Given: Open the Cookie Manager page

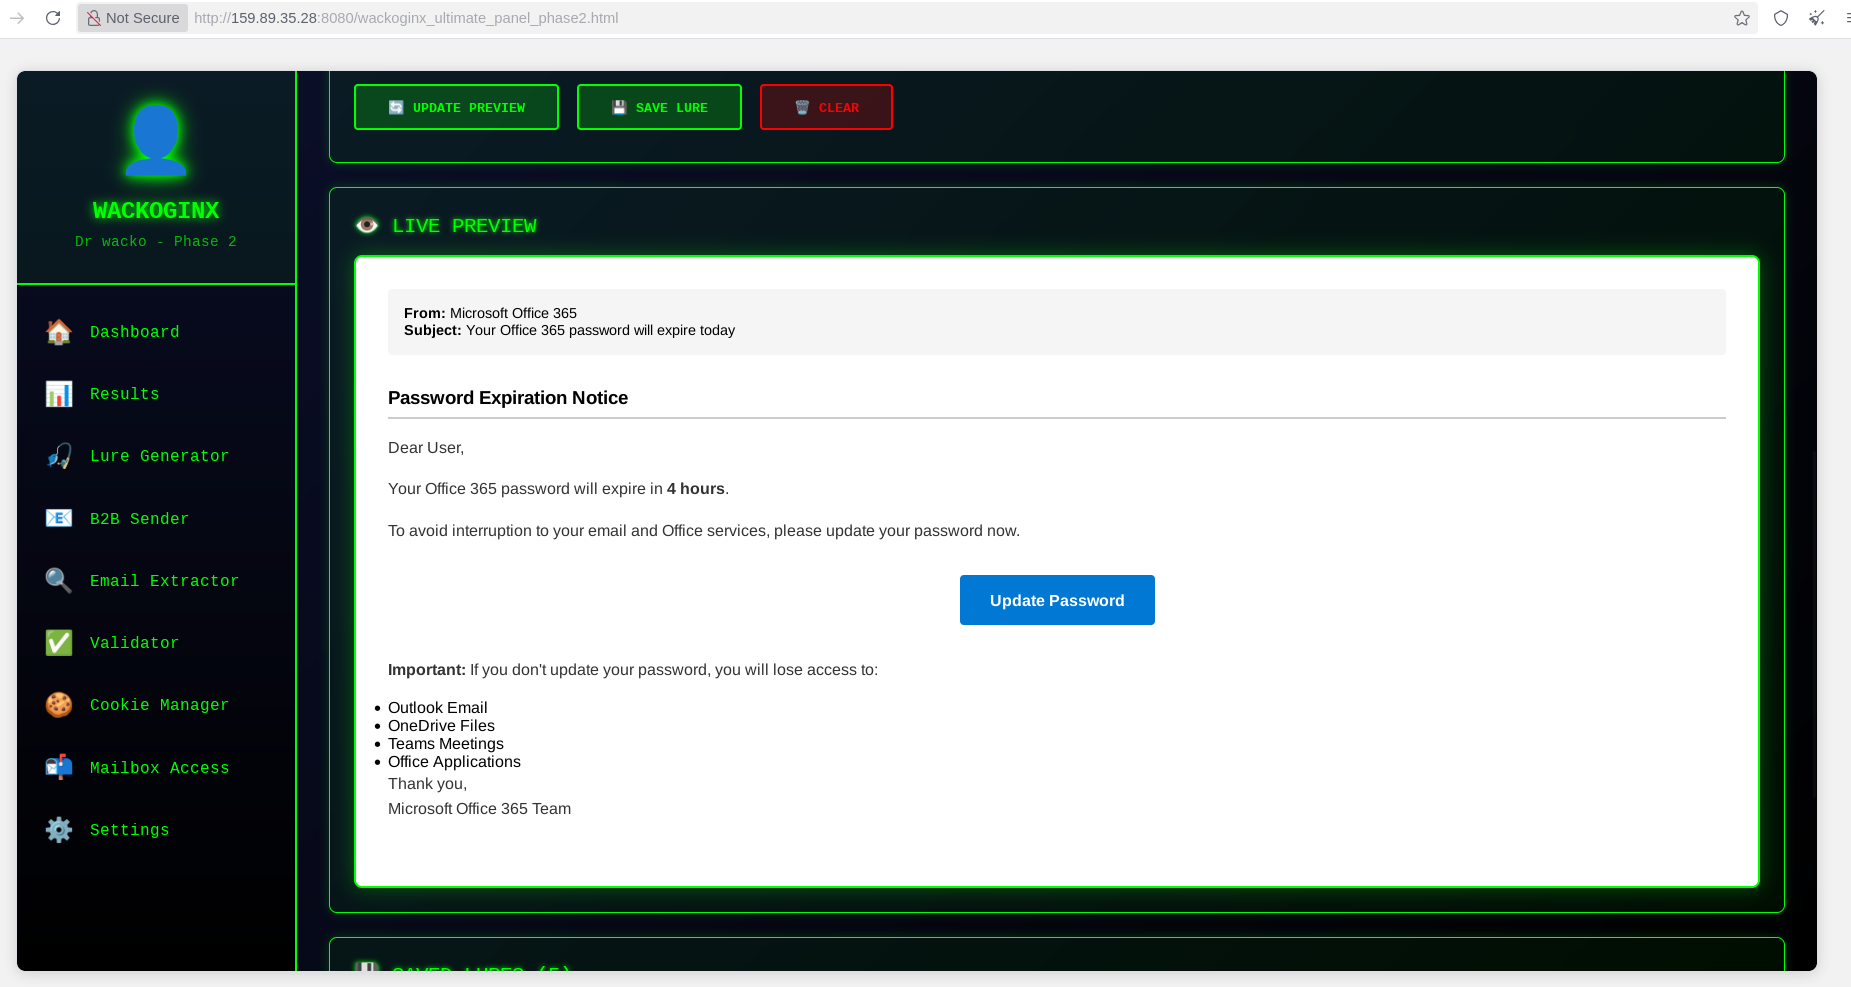Looking at the screenshot, I should (x=159, y=705).
